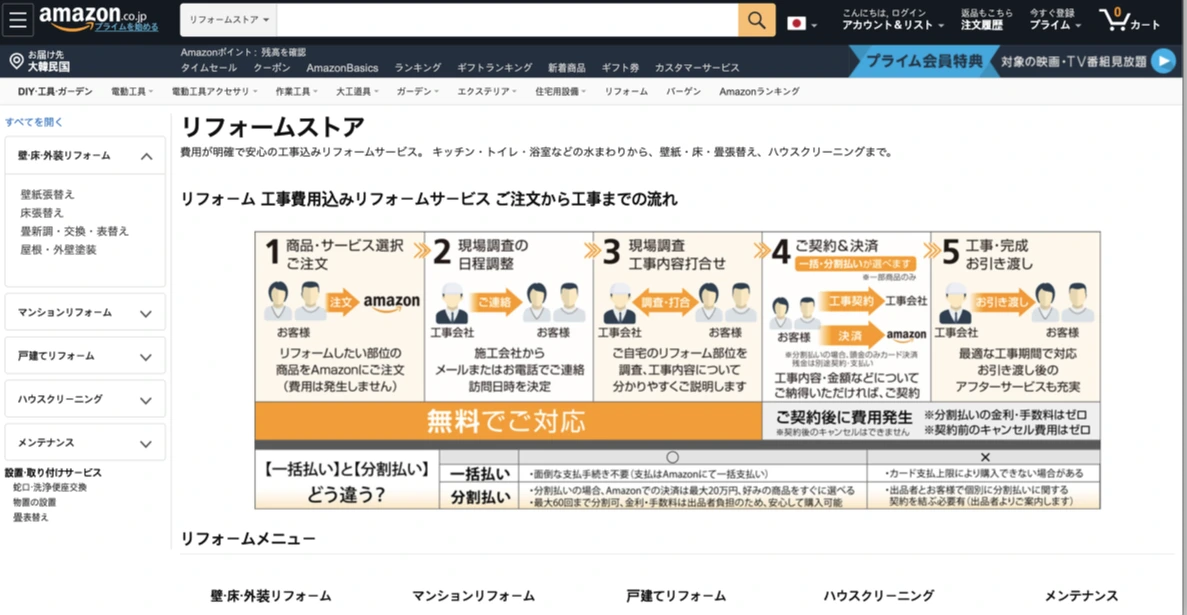Expand 戸建てリフォーム sidebar section

pyautogui.click(x=85, y=355)
